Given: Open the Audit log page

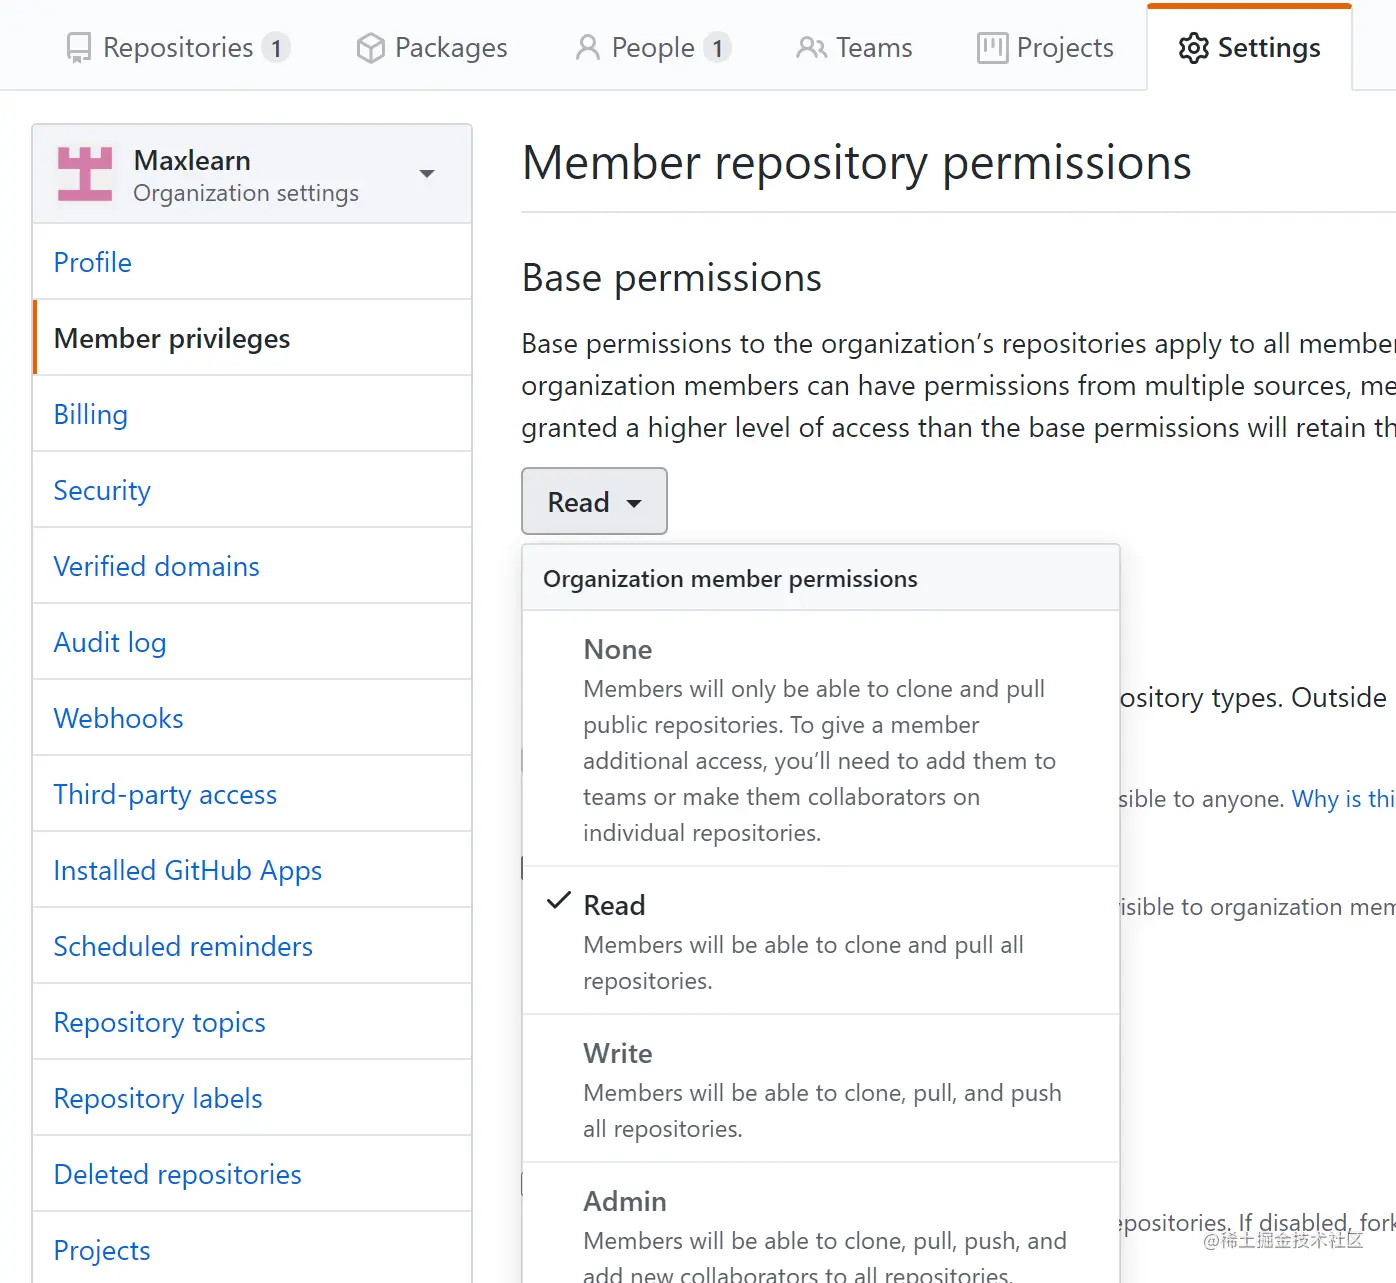Looking at the screenshot, I should click(x=110, y=643).
